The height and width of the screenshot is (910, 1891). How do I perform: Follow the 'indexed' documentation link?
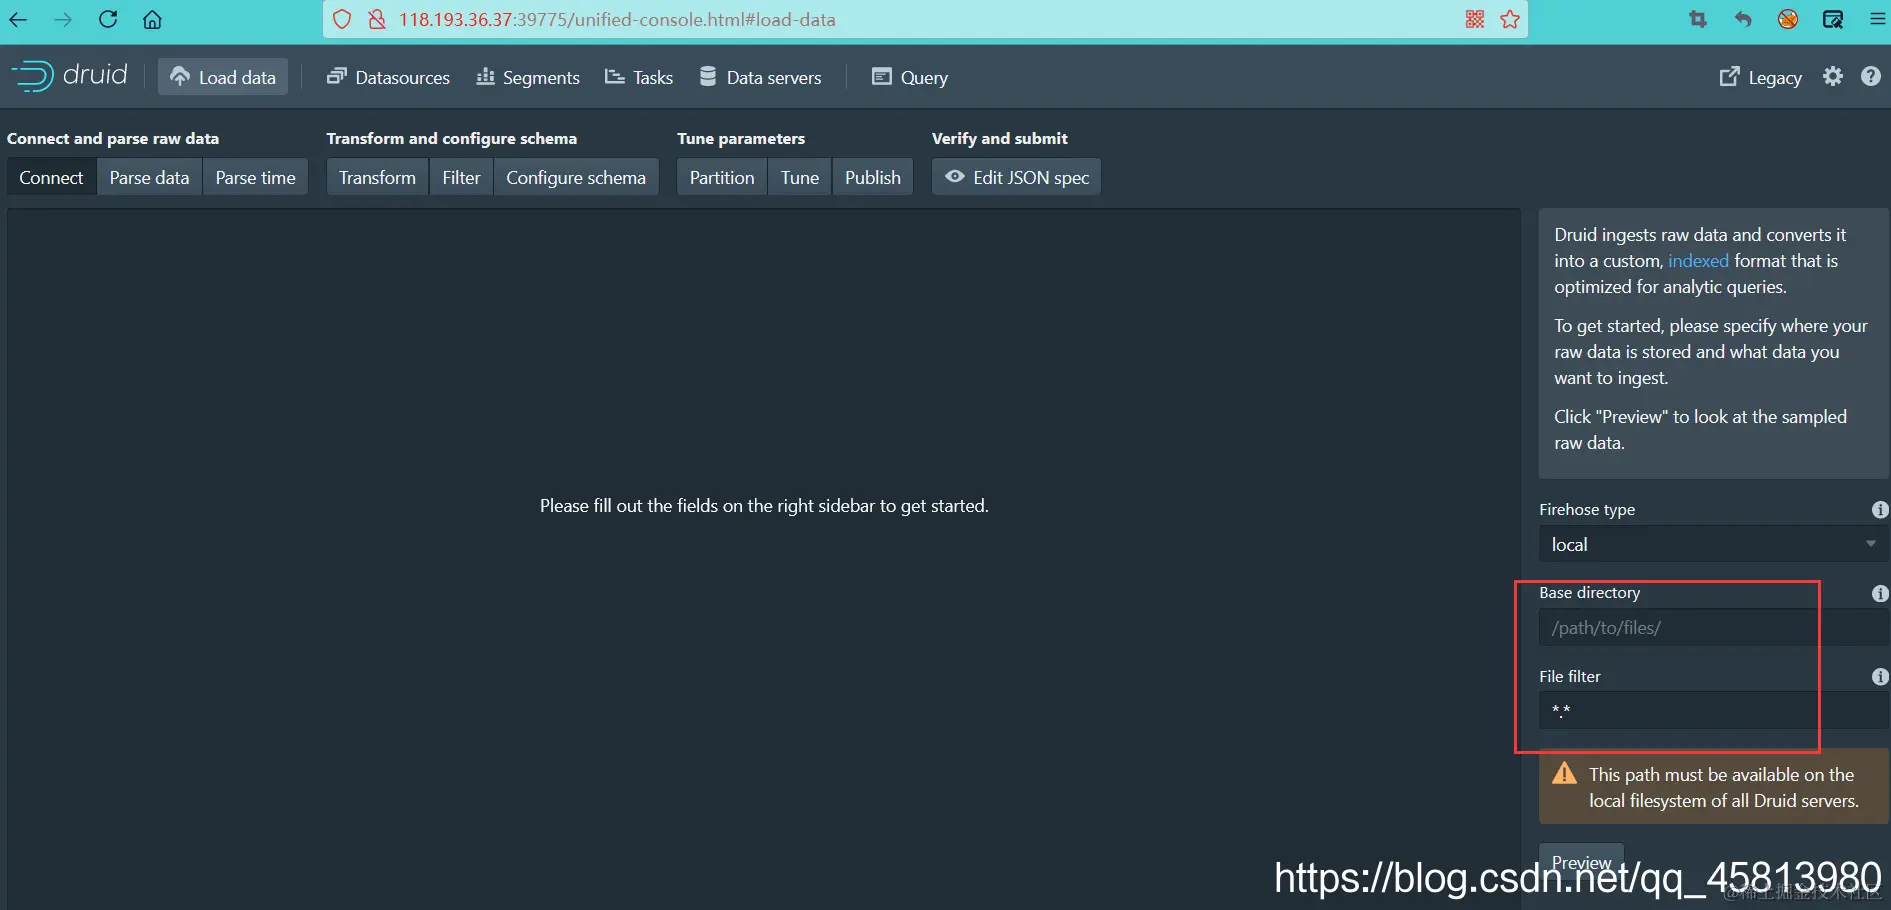pos(1698,261)
